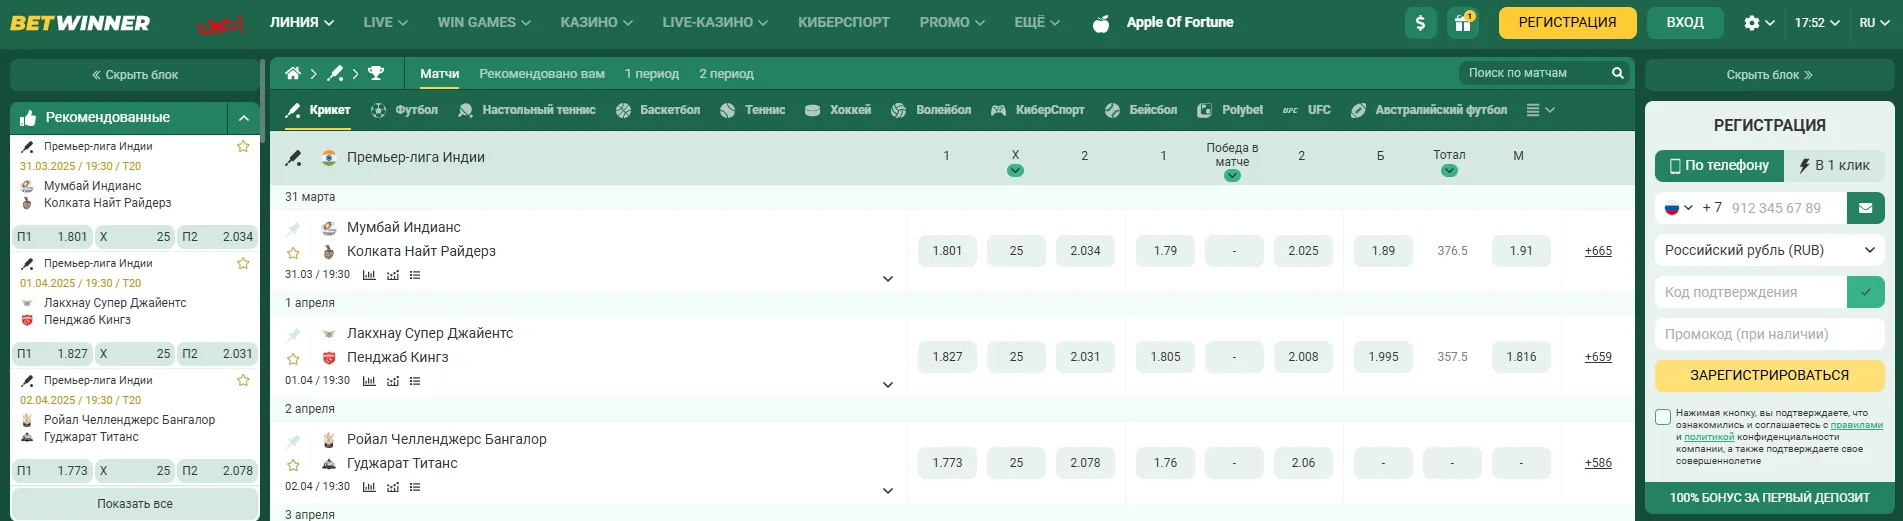Favorite the Лакхнау Супер Джайентс match in main list
Viewport: 1903px width, 521px height.
(x=293, y=359)
